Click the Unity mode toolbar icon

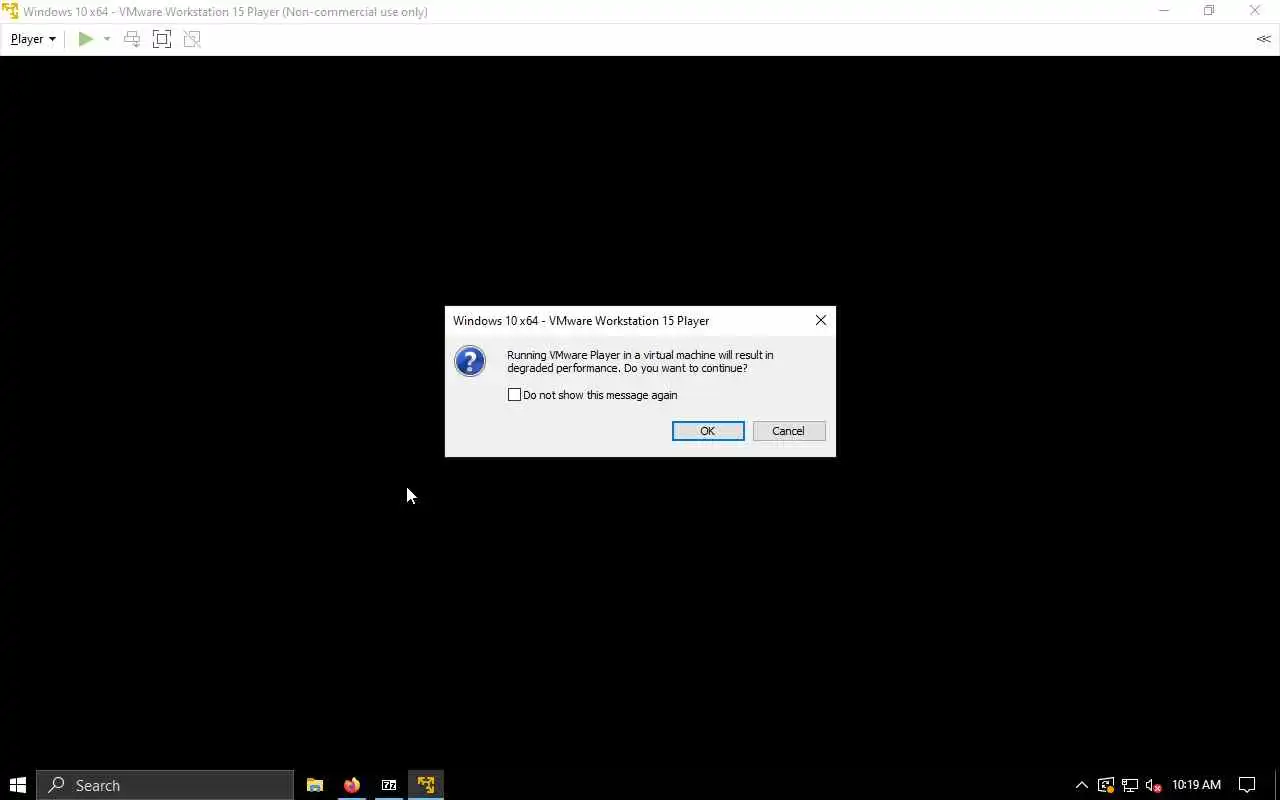192,39
